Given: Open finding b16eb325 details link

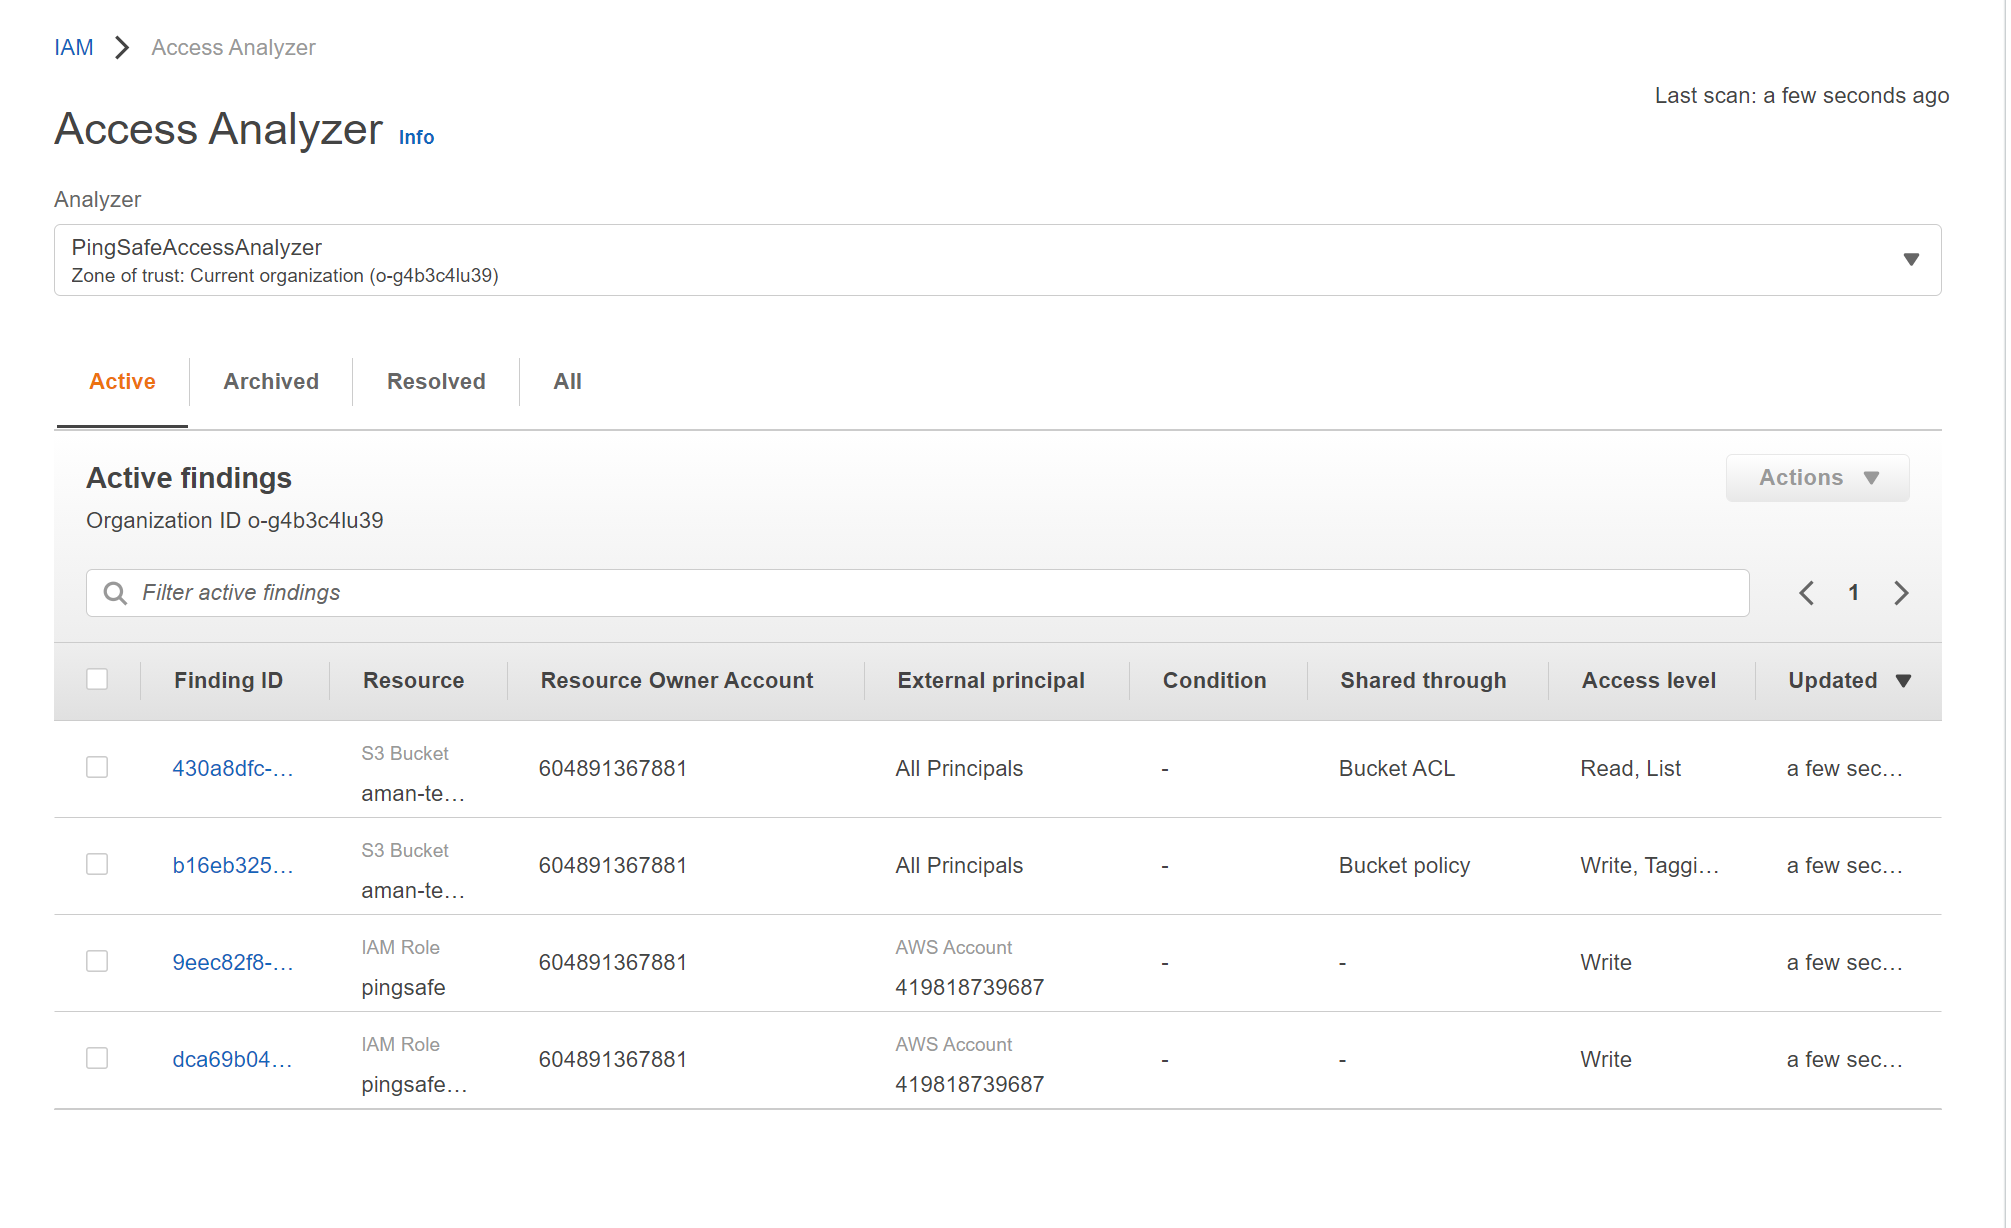Looking at the screenshot, I should pos(232,866).
